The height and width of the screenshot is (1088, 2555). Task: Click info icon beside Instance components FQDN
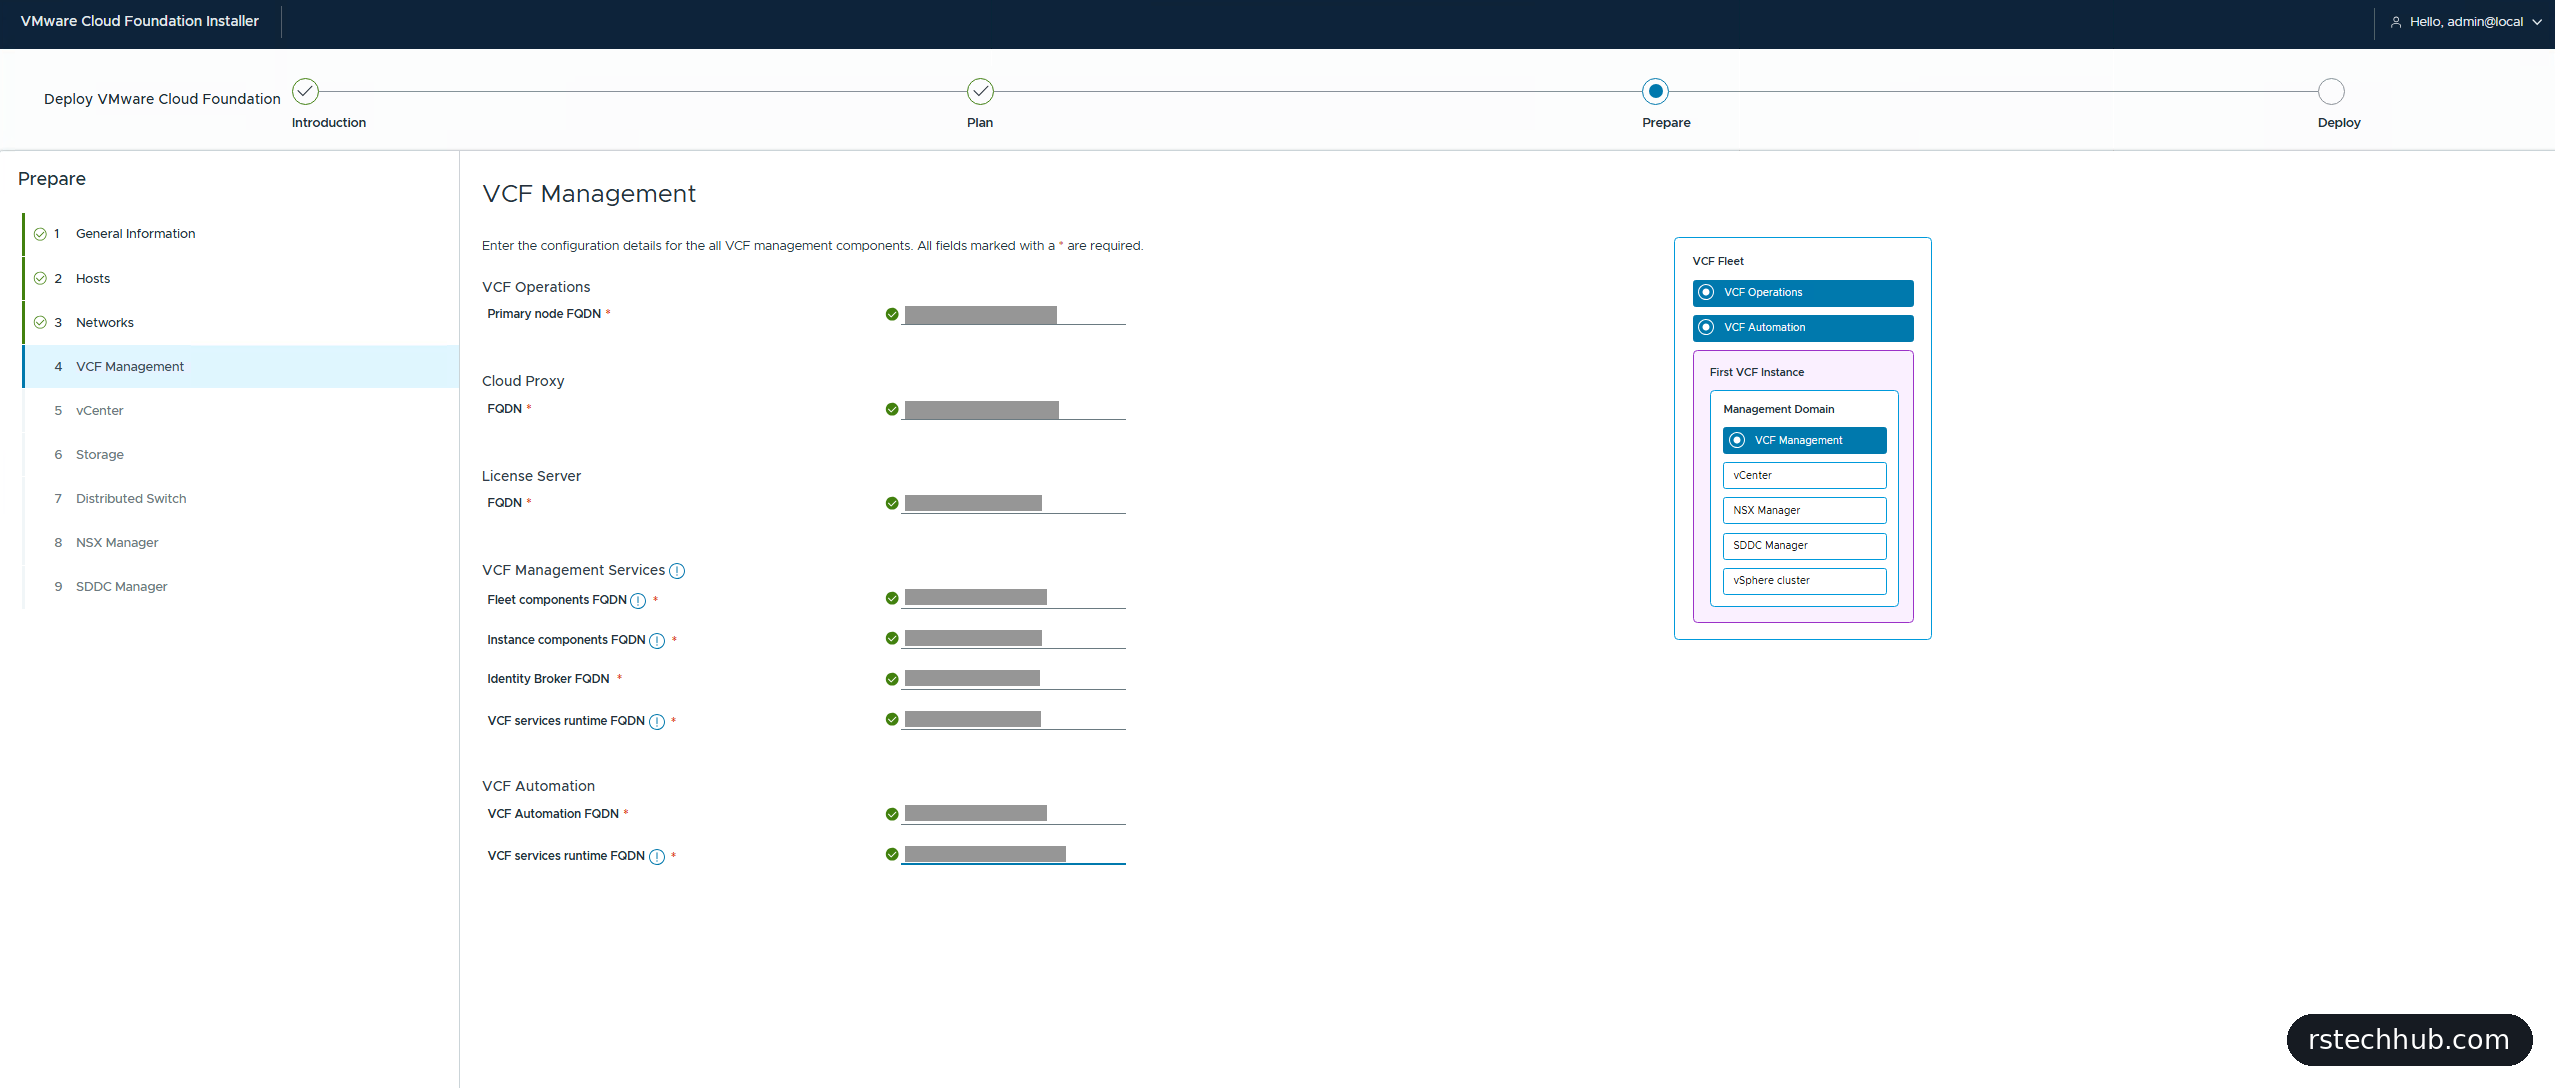[657, 641]
